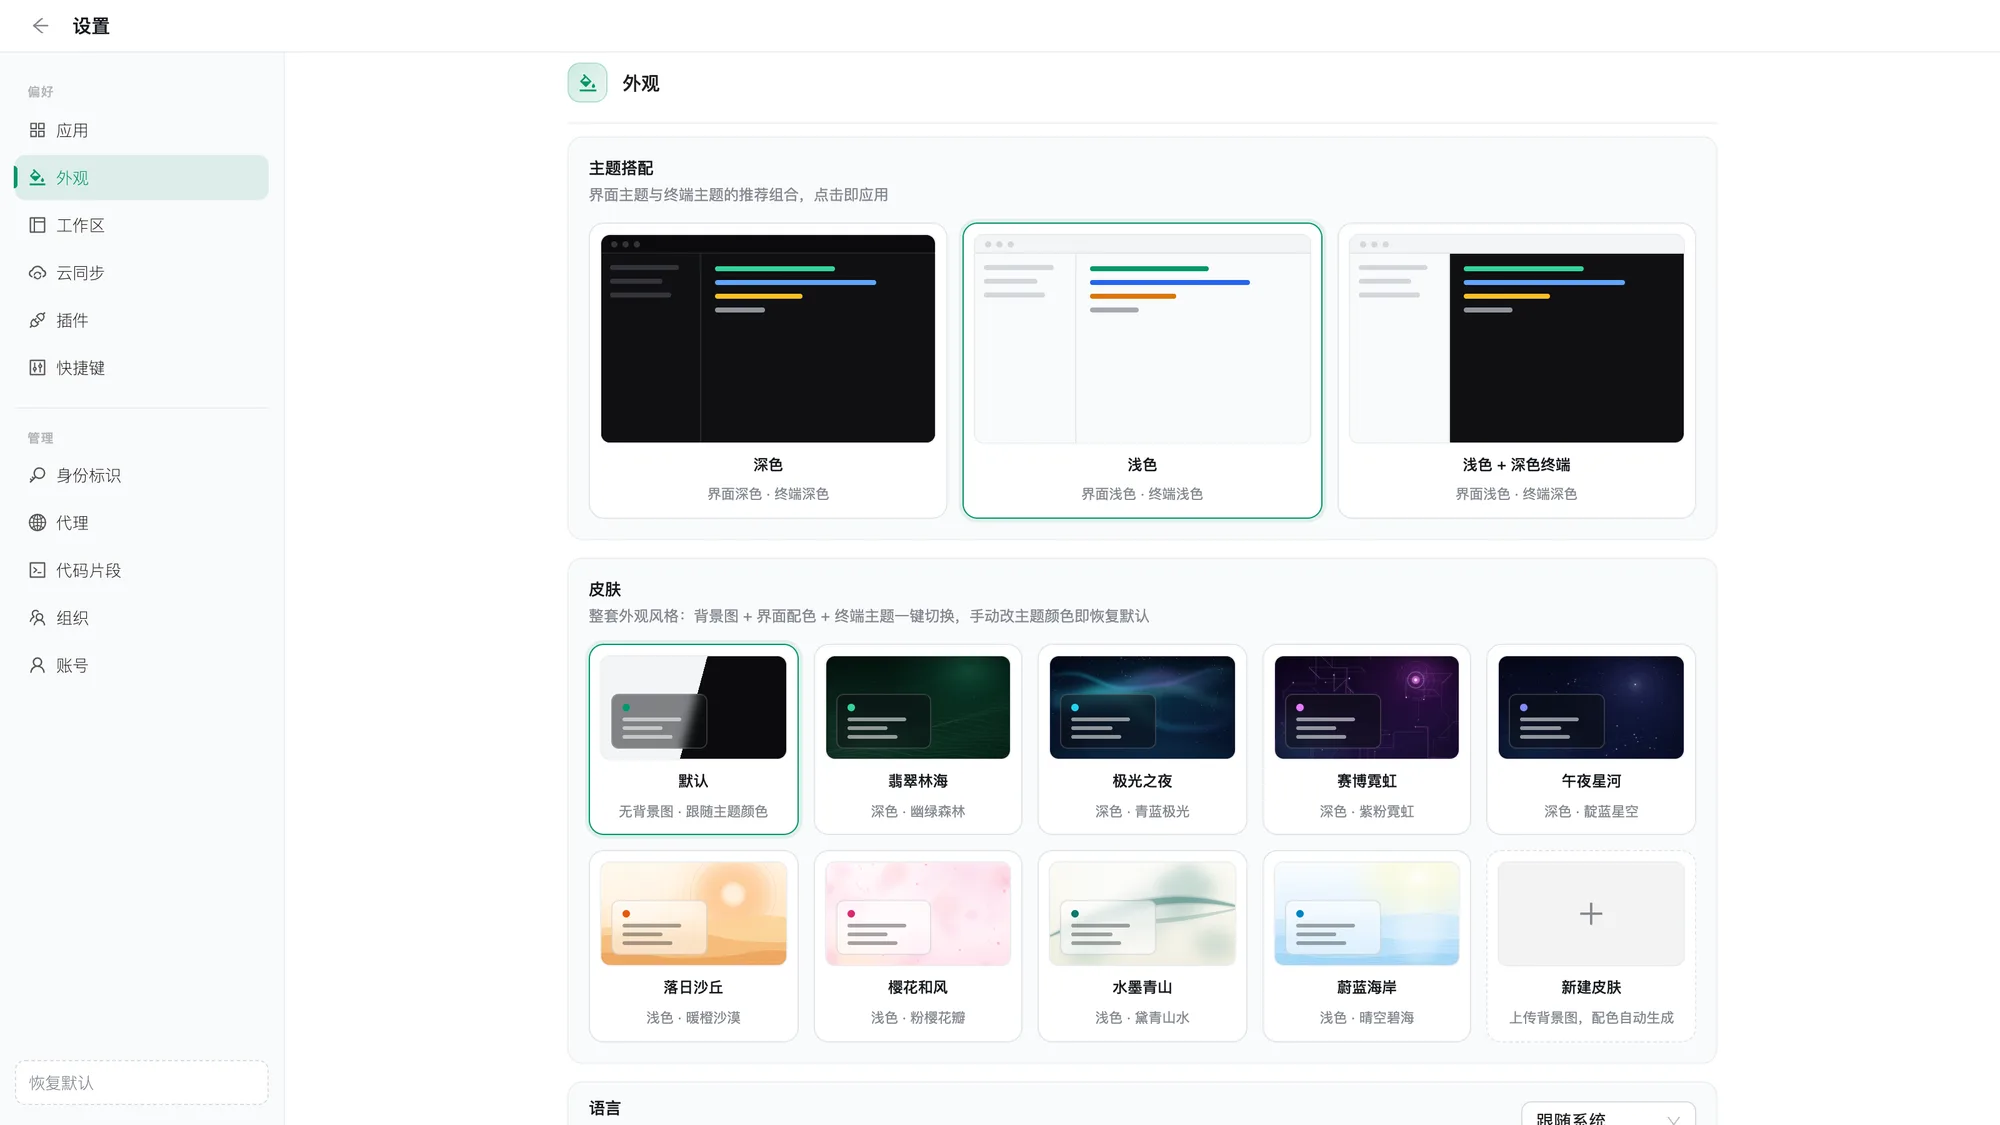Open the 身份标识 key icon
This screenshot has height=1125, width=2000.
click(x=37, y=475)
